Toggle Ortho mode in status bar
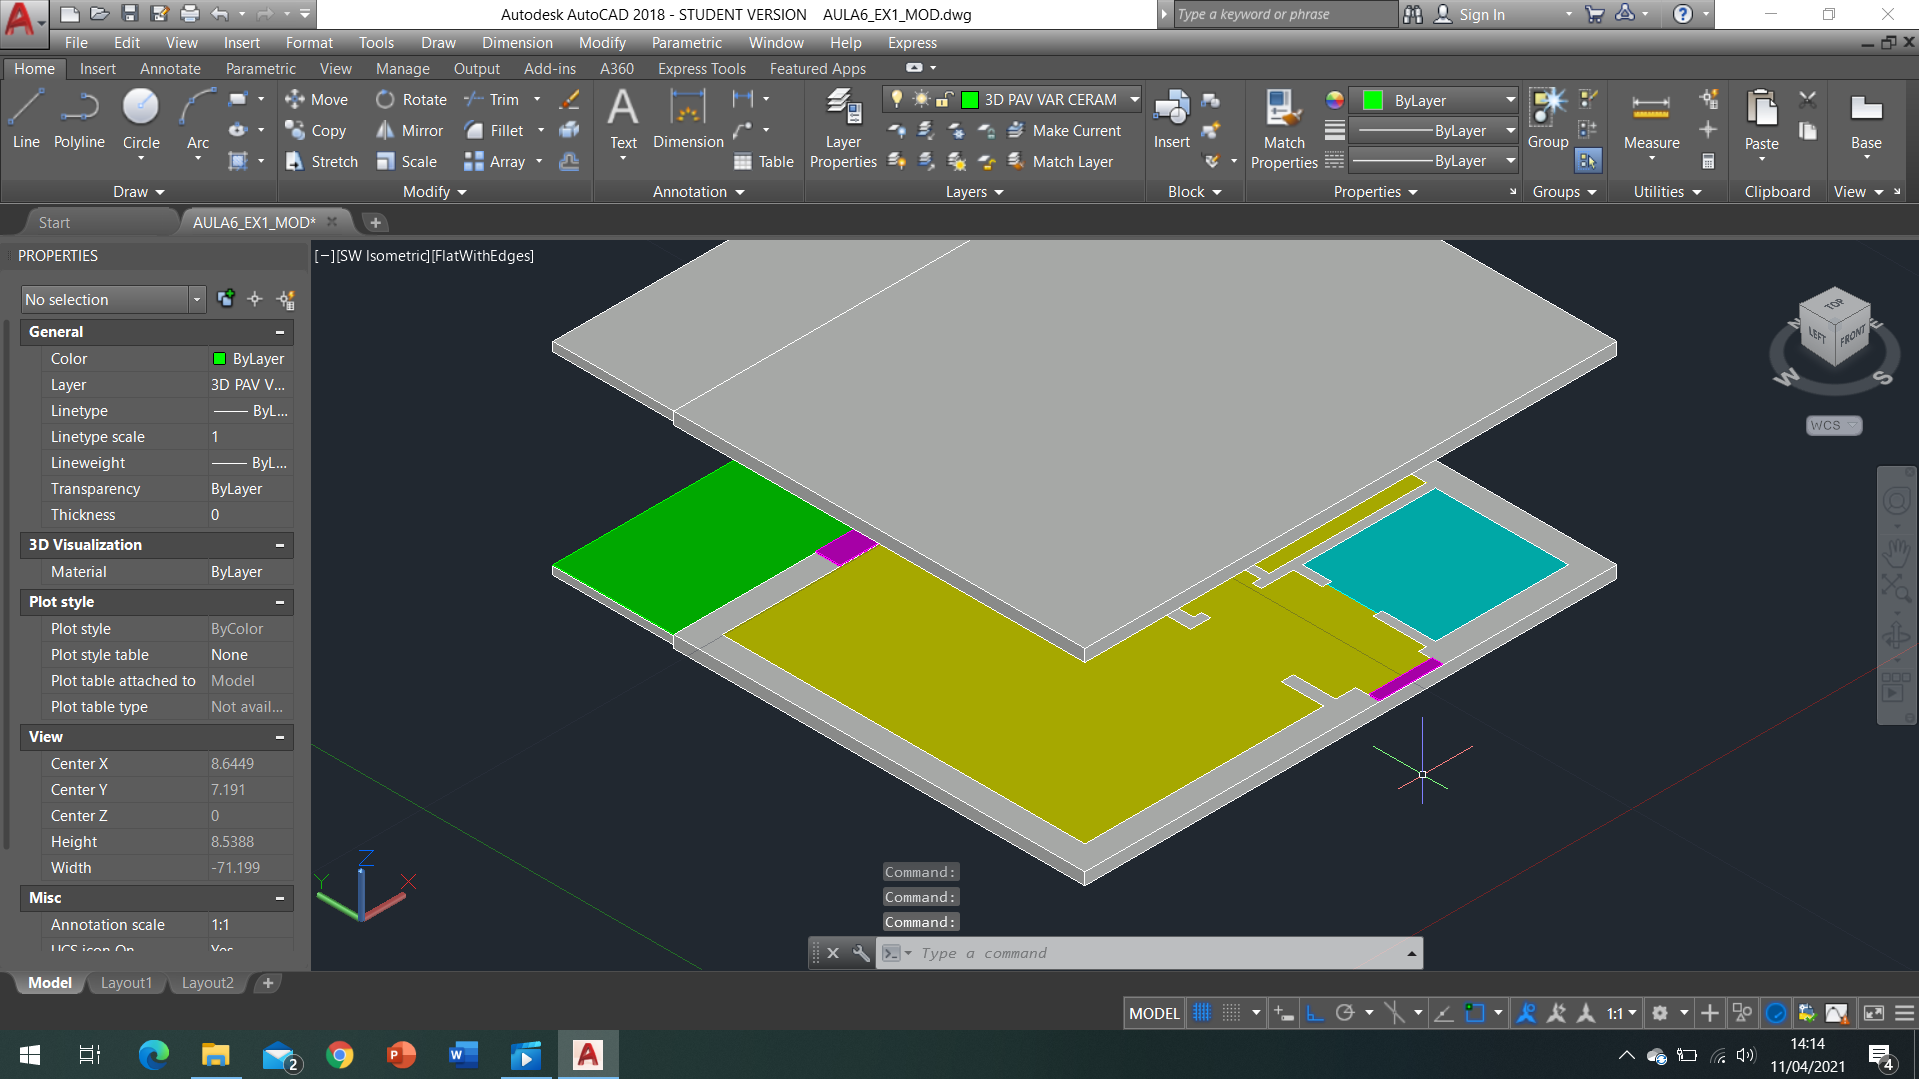Viewport: 1919px width, 1079px height. (x=1315, y=1013)
